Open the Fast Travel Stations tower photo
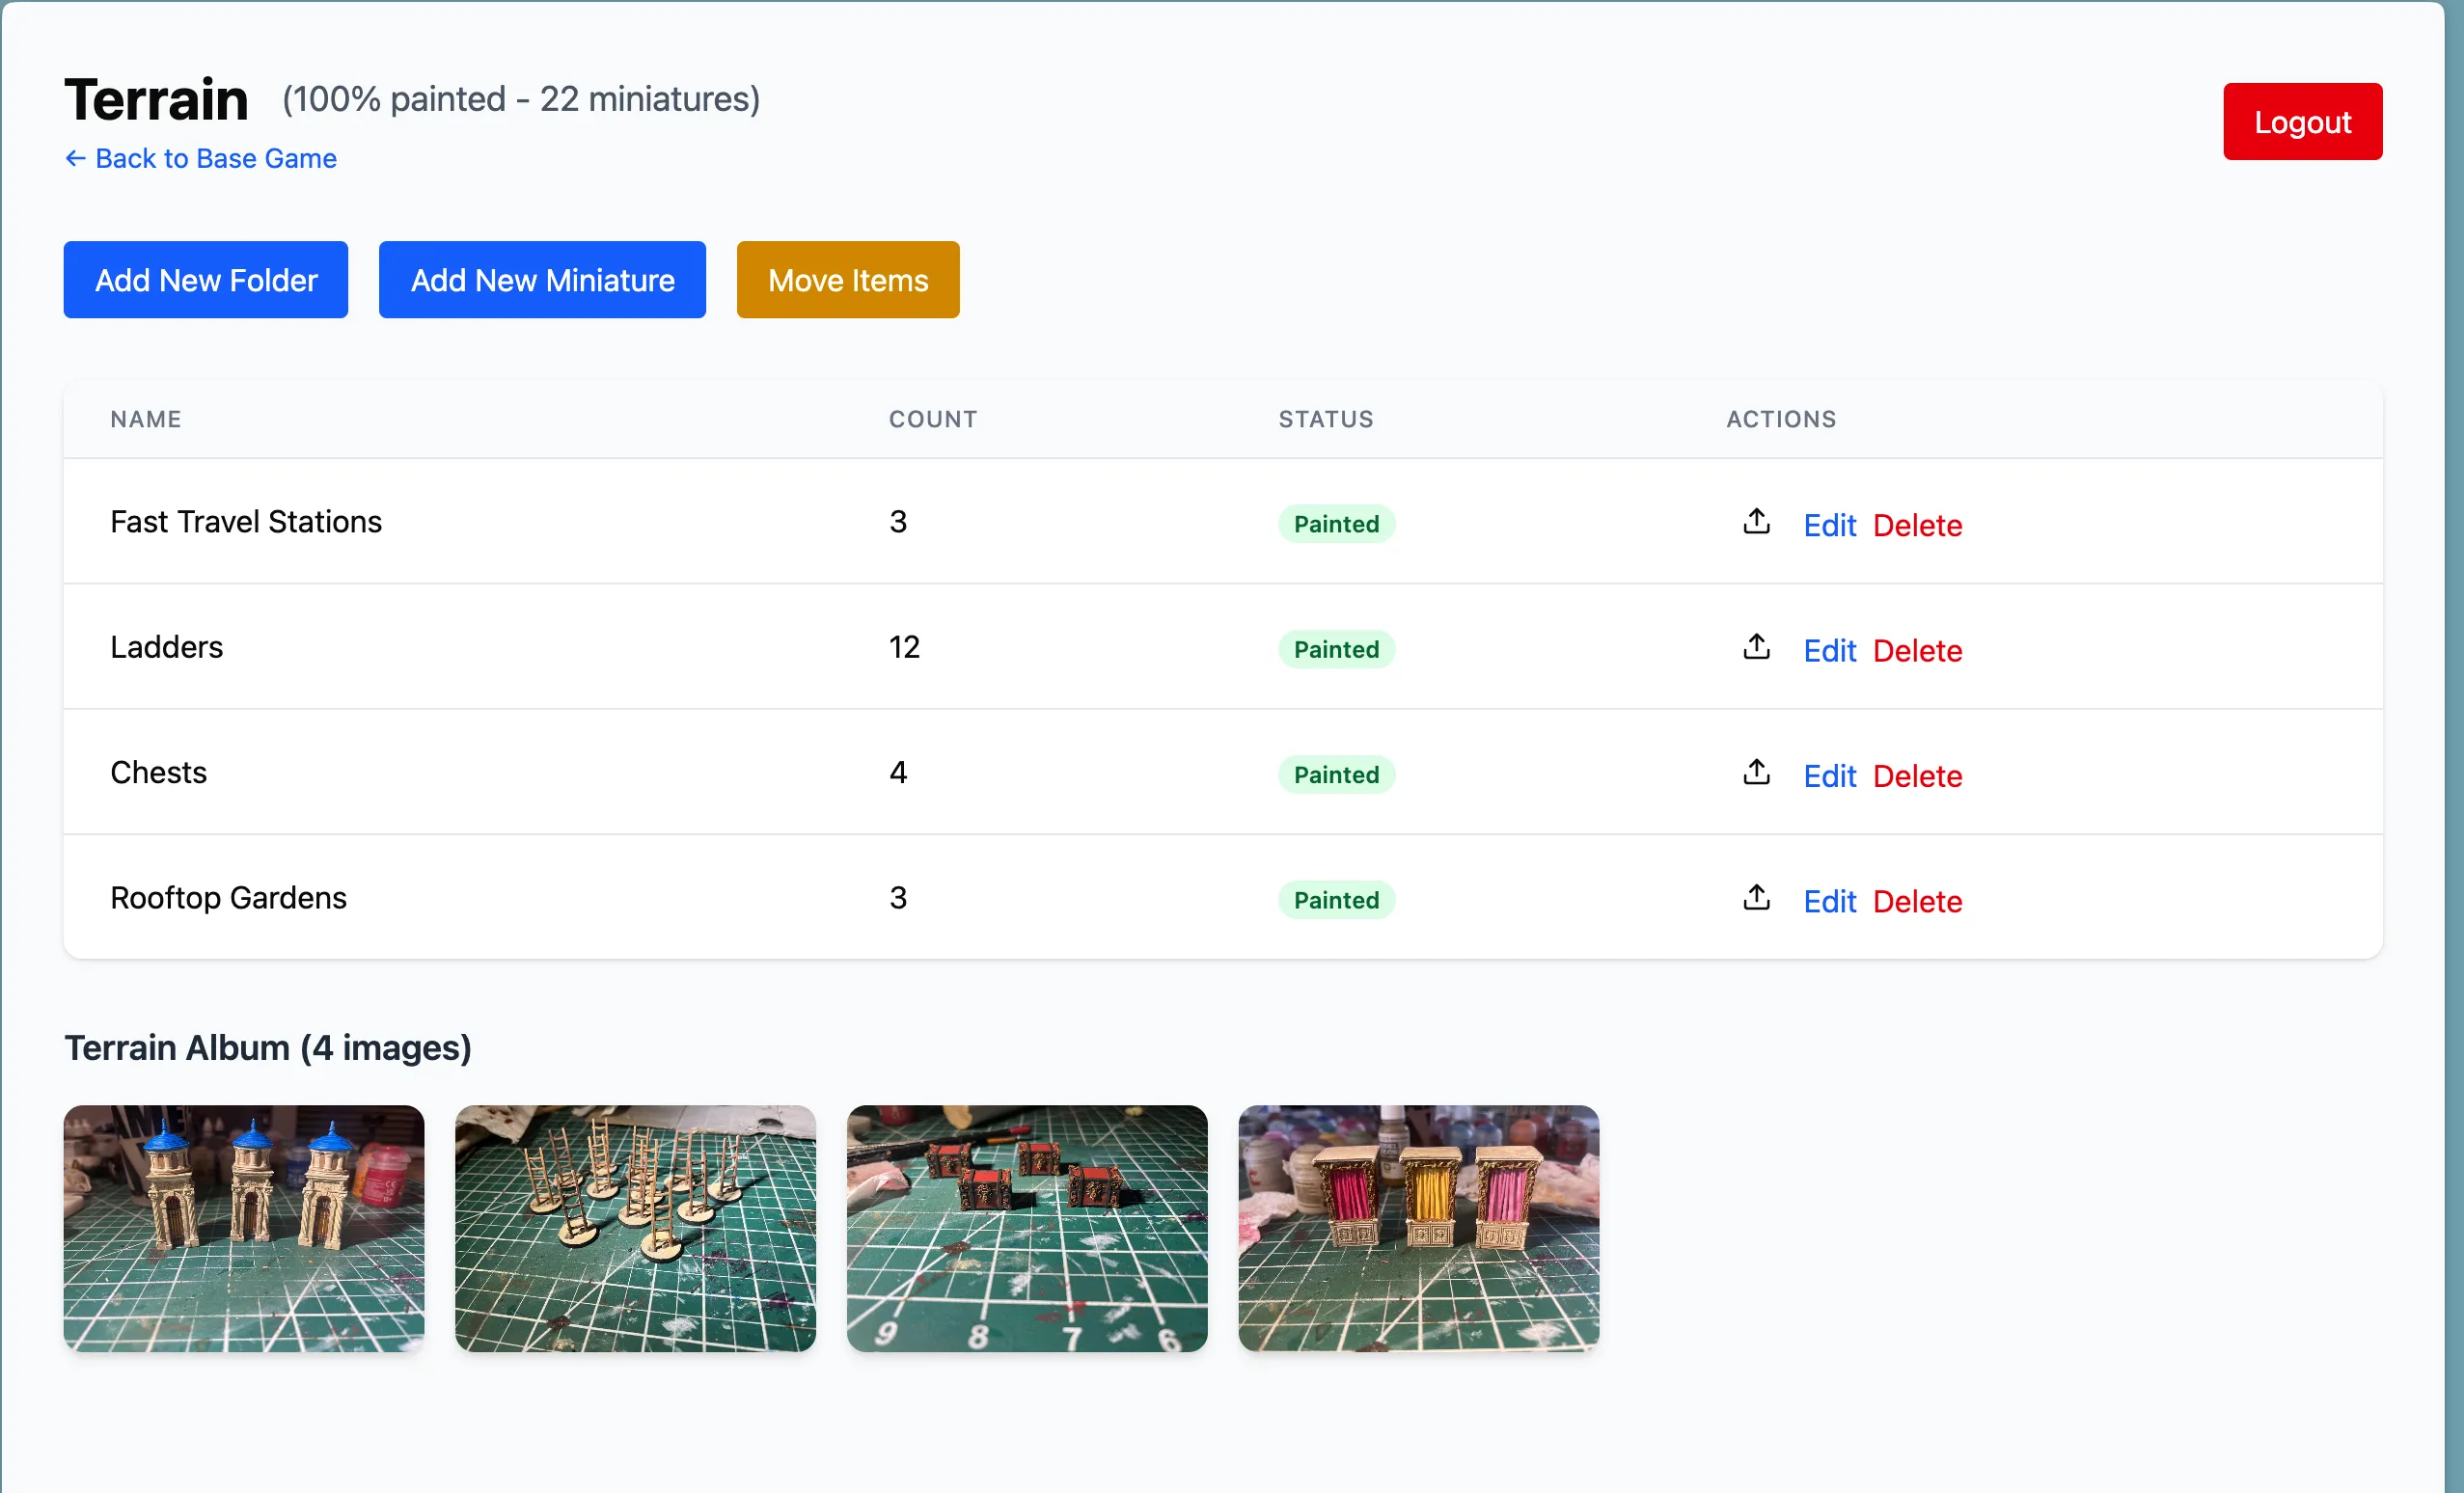Image resolution: width=2464 pixels, height=1493 pixels. [x=244, y=1228]
